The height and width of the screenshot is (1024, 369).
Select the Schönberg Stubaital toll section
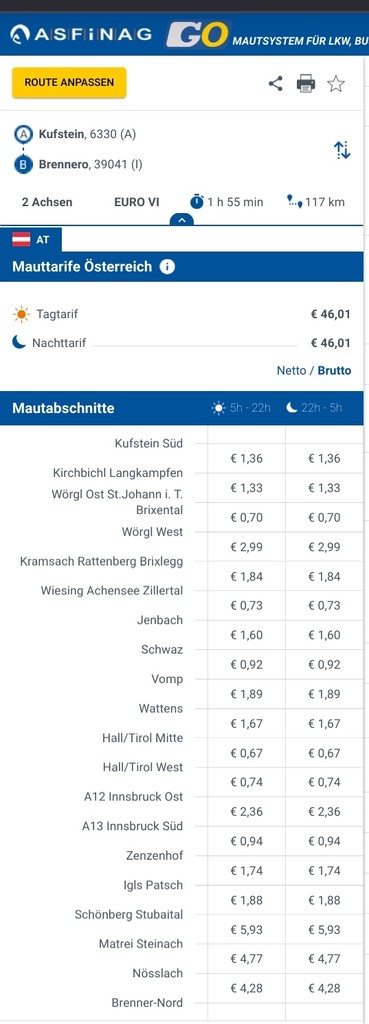pos(129,914)
